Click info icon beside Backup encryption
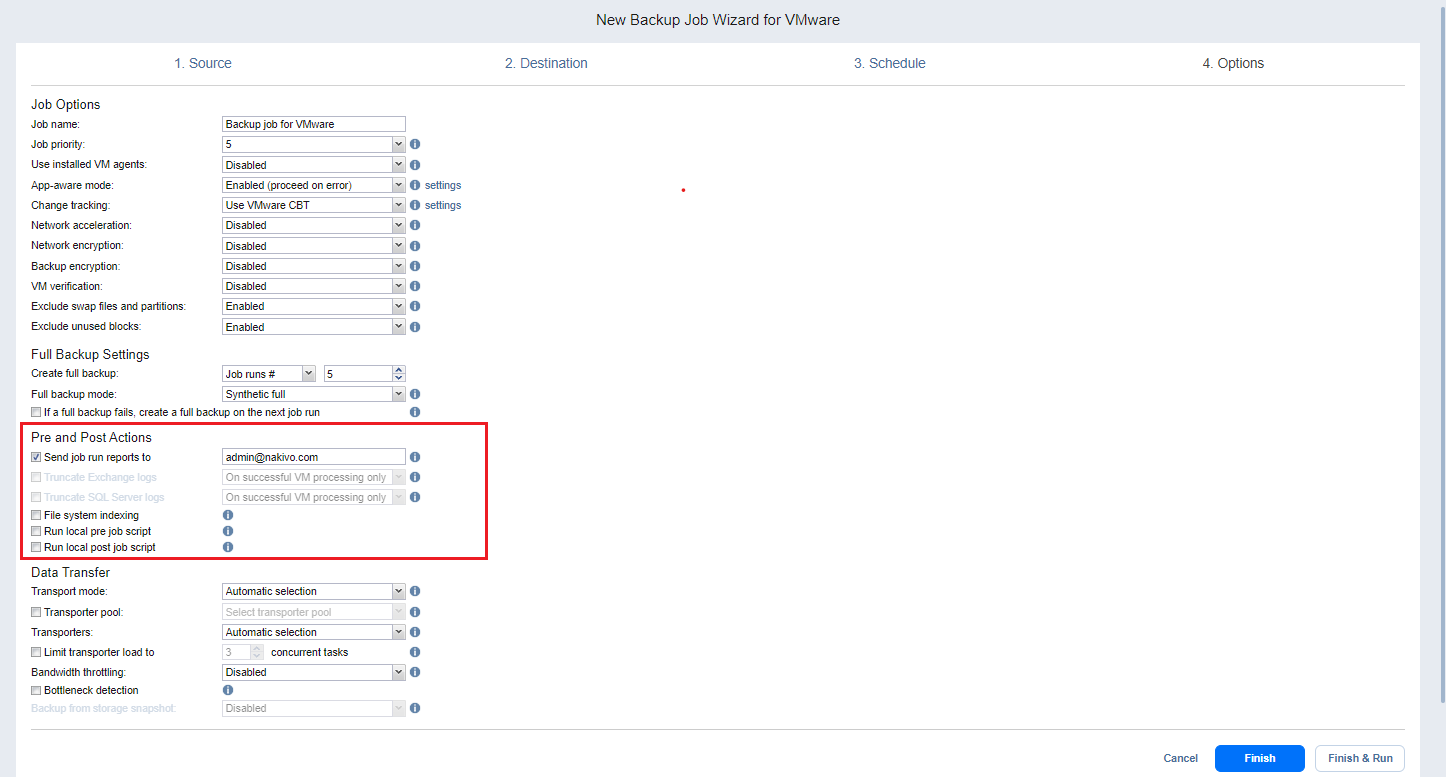 415,266
